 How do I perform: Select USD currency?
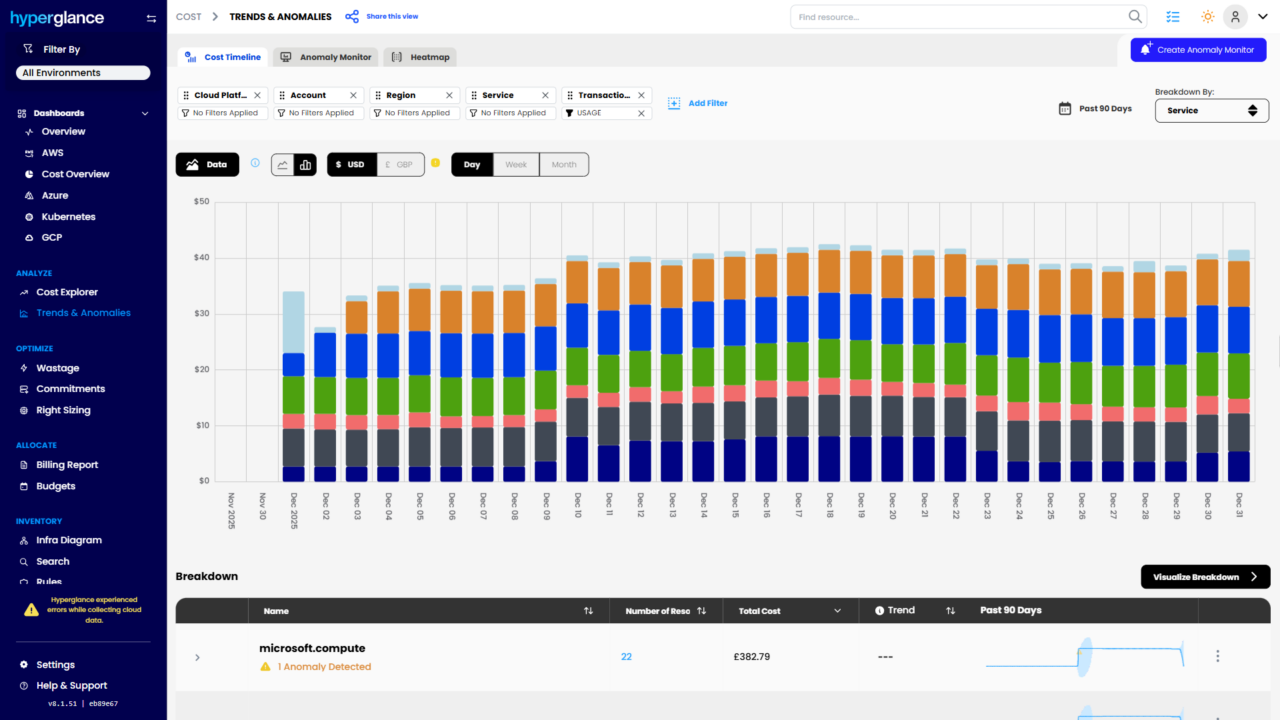(351, 165)
